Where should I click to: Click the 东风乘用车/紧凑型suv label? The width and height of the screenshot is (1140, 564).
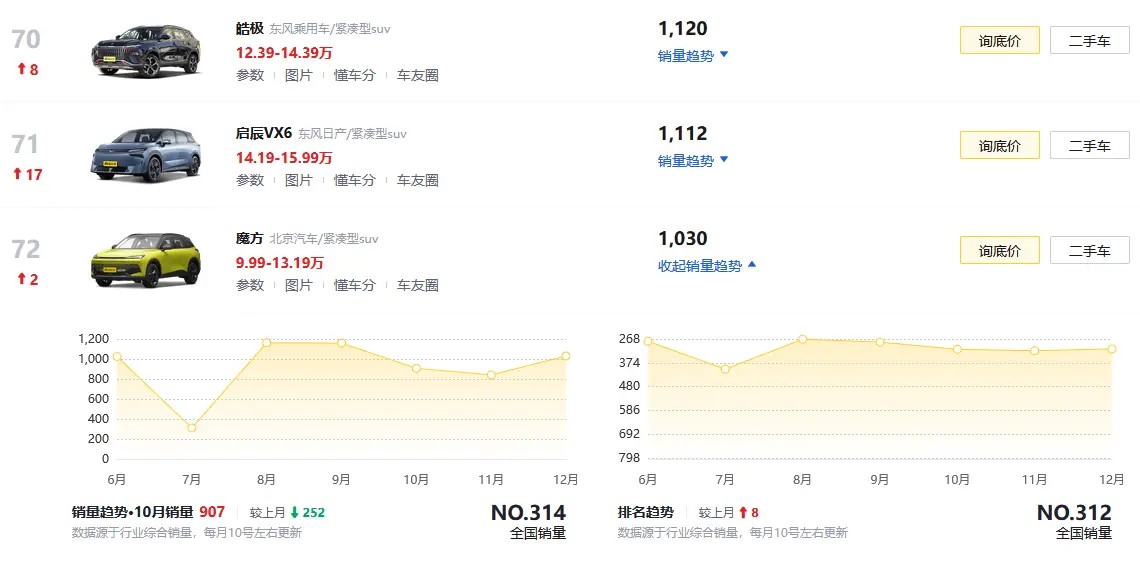tap(331, 30)
